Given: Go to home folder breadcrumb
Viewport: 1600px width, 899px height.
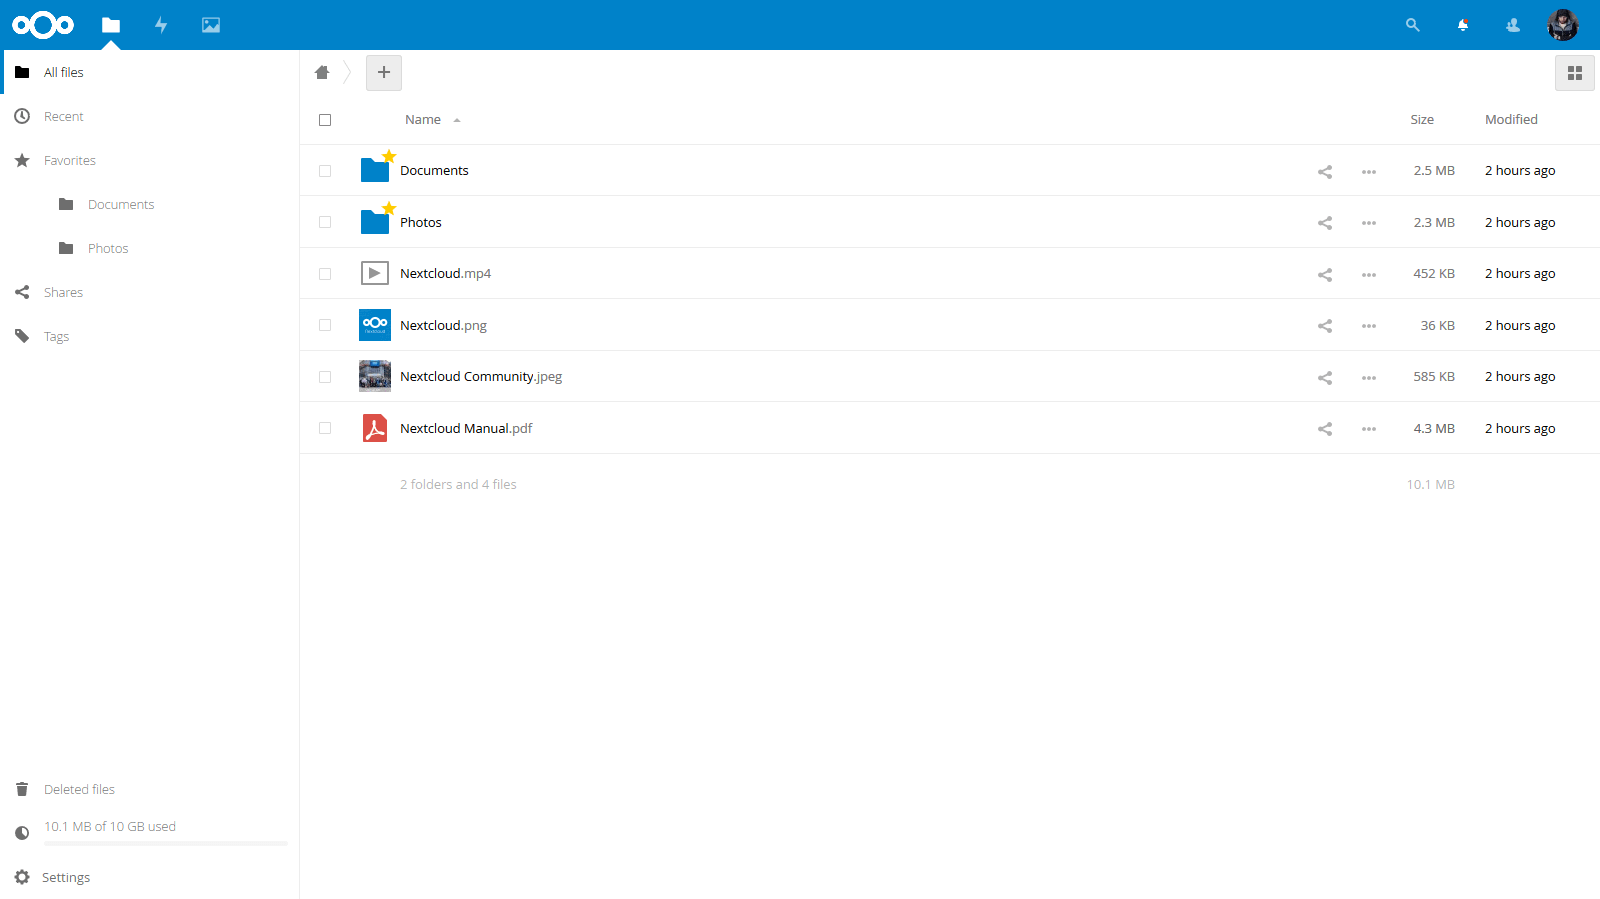Looking at the screenshot, I should pos(322,72).
